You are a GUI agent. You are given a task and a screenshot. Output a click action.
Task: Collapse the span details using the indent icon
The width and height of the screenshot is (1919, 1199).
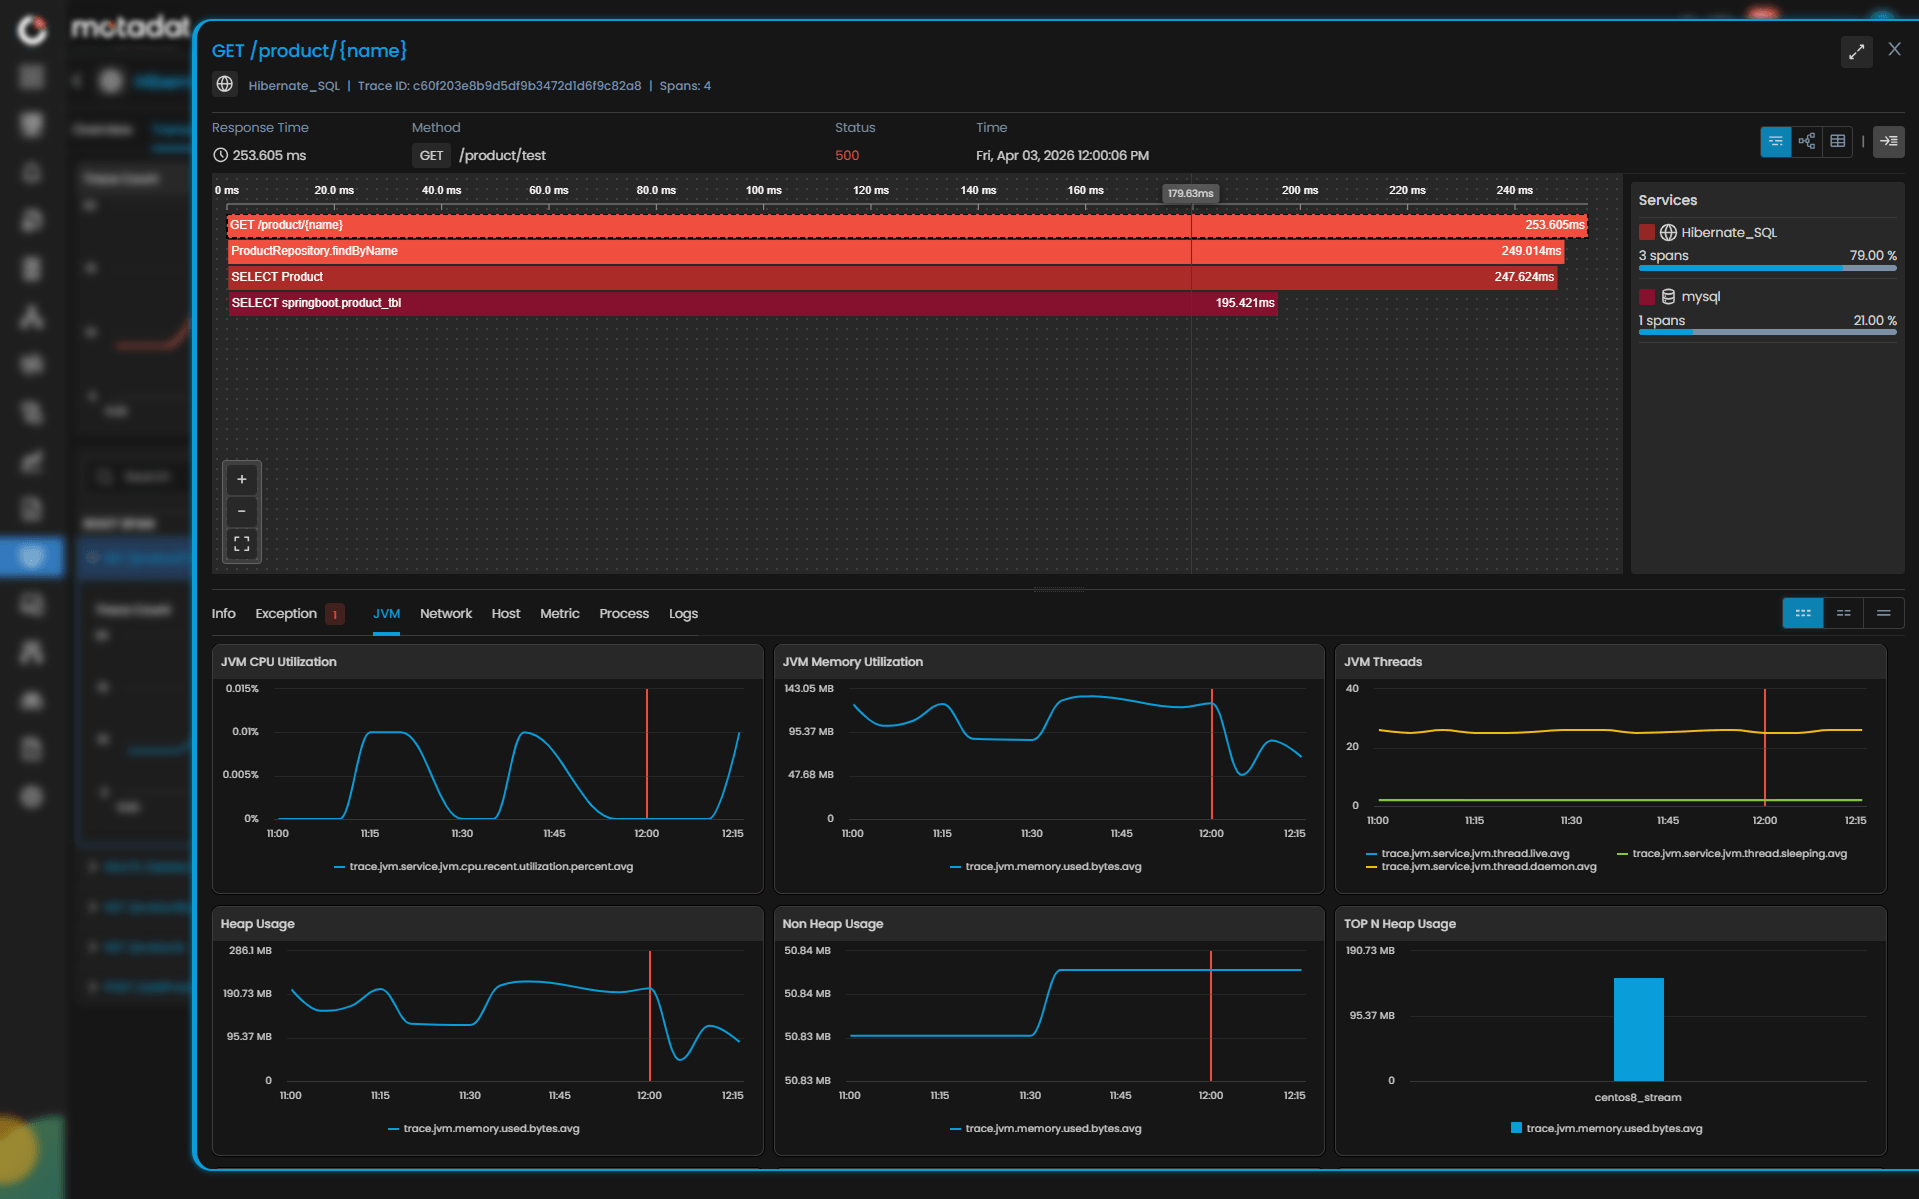pos(1888,142)
